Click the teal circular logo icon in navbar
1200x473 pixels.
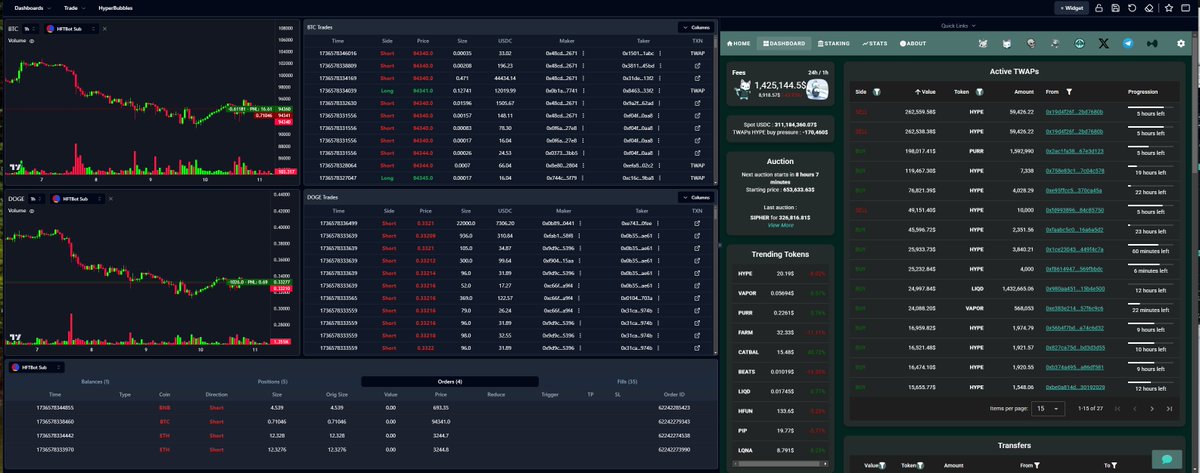[1080, 44]
